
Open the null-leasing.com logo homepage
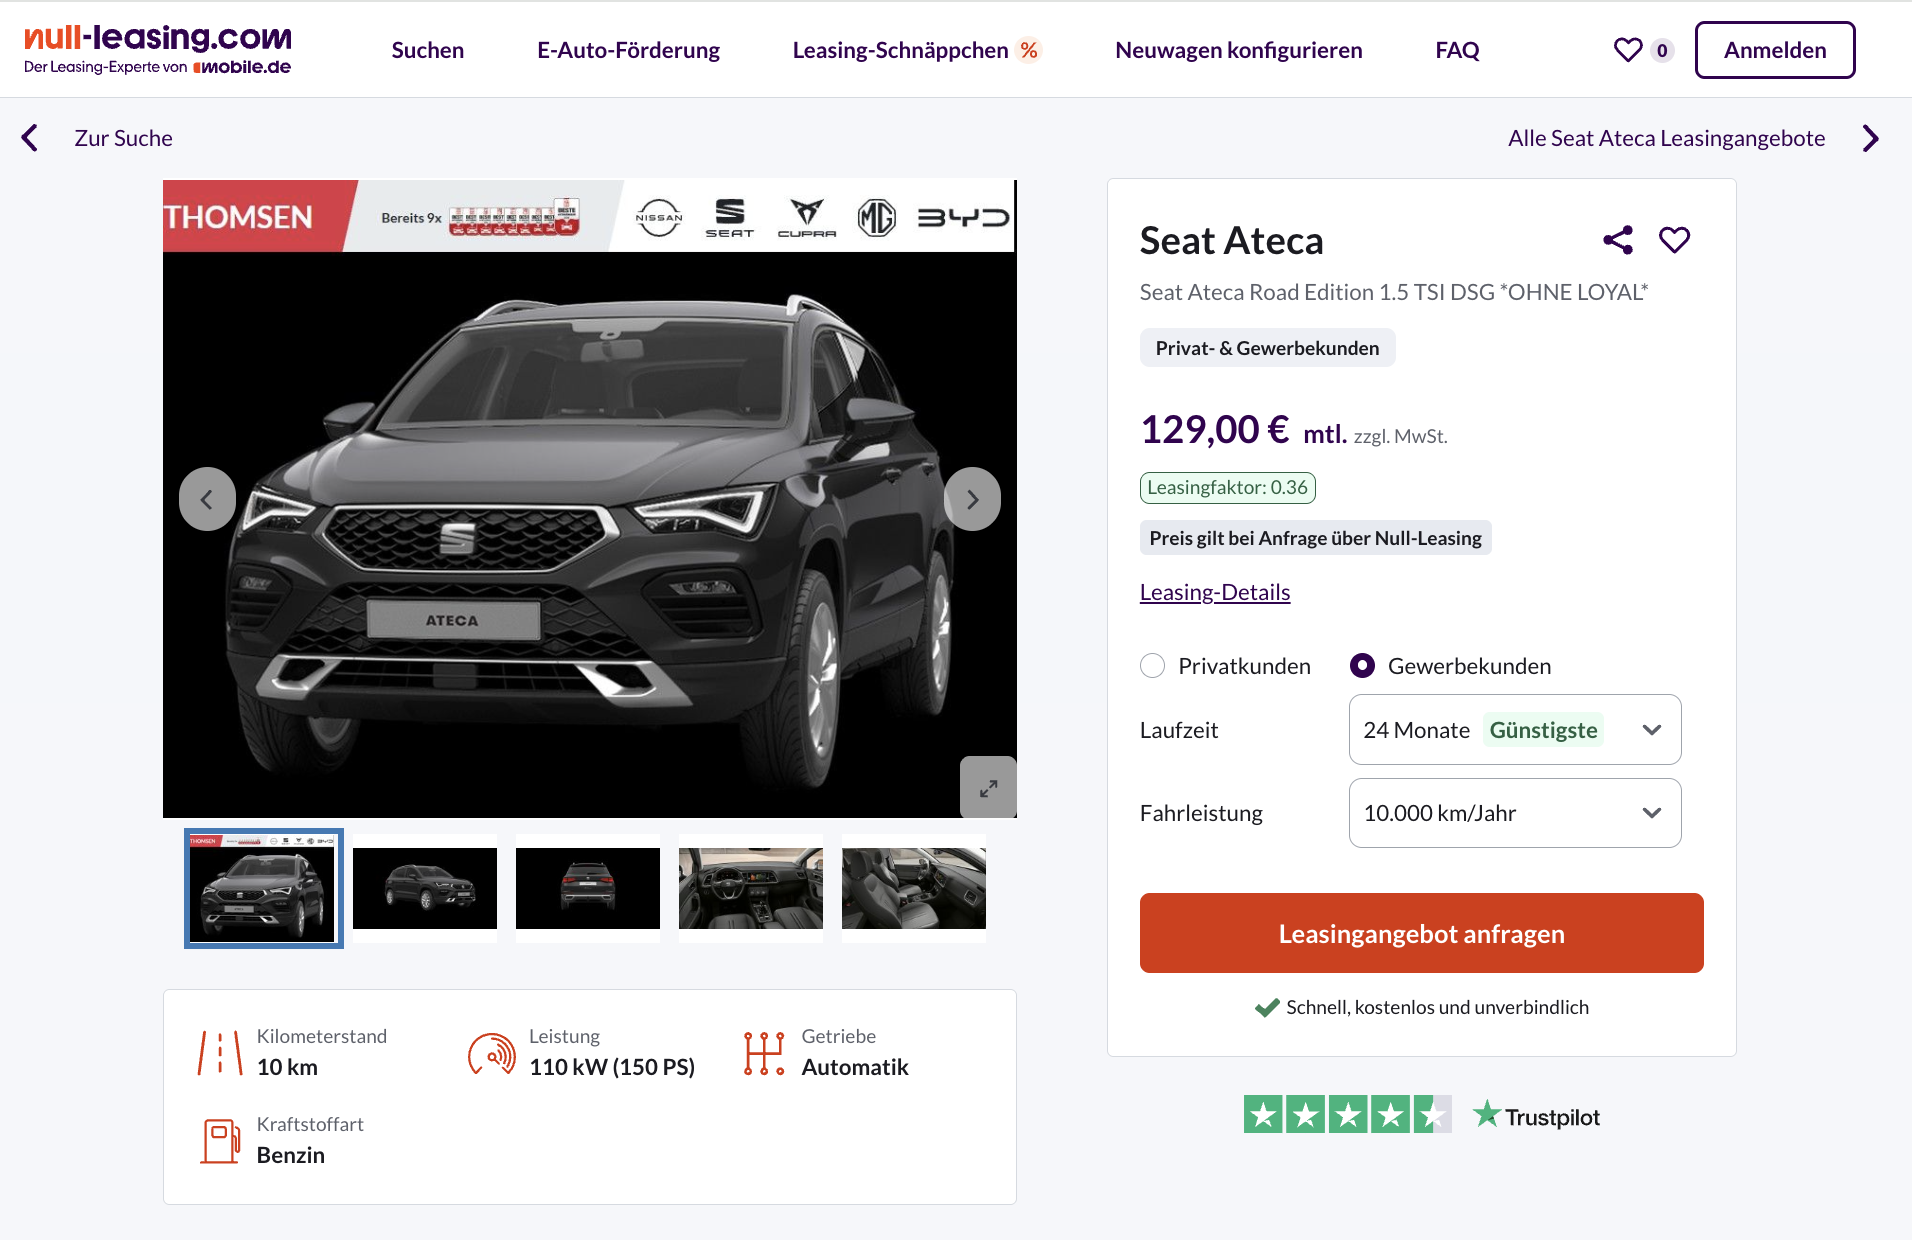click(158, 50)
